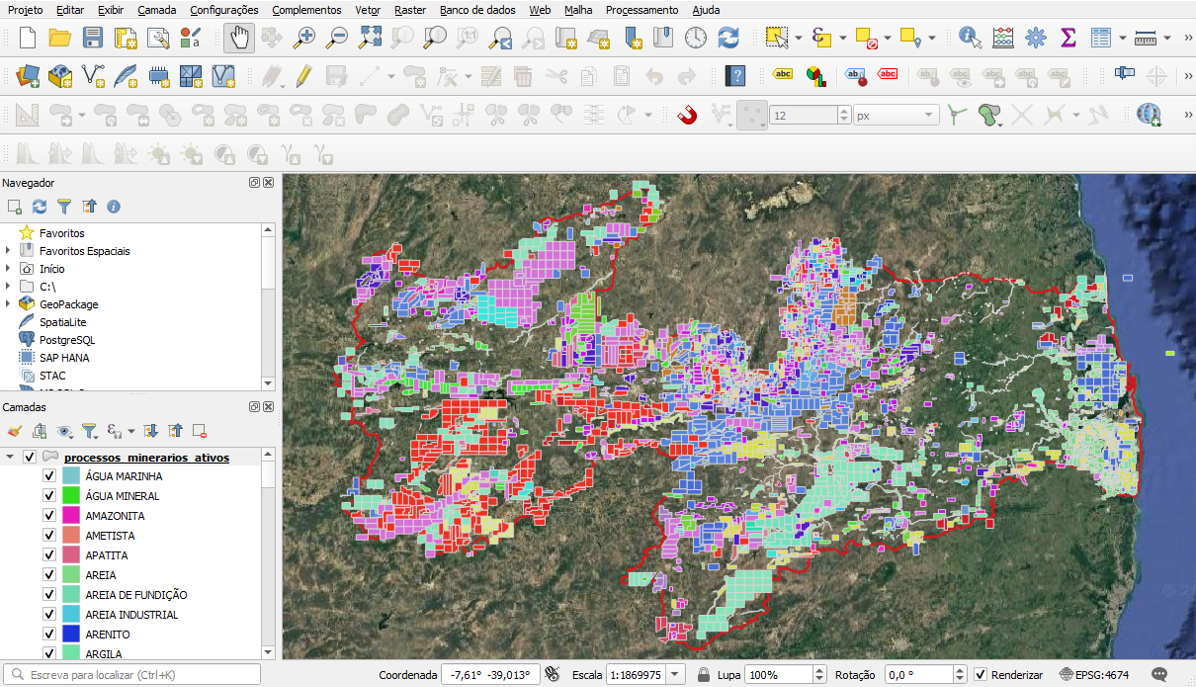Click the Refresh map canvas icon
This screenshot has width=1196, height=687.
click(728, 38)
